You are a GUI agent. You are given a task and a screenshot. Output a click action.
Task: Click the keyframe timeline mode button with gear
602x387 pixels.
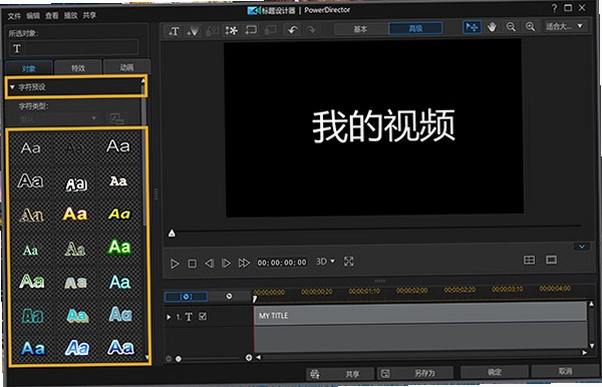tap(186, 297)
